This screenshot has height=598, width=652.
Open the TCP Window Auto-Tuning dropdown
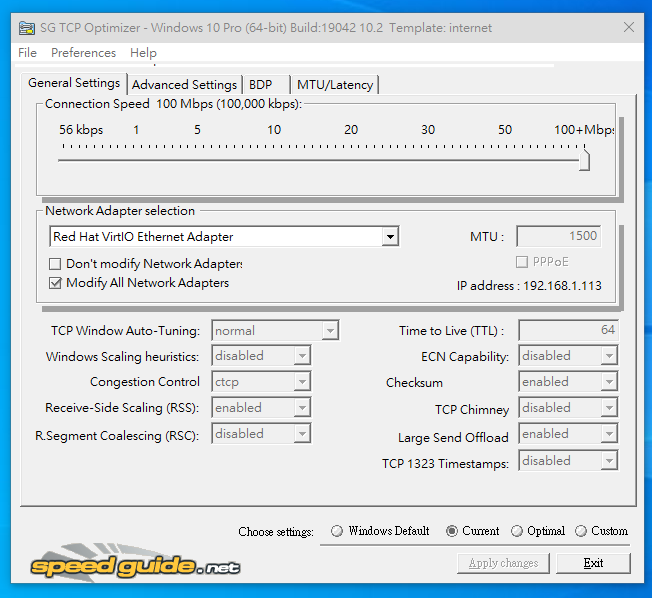[x=330, y=331]
